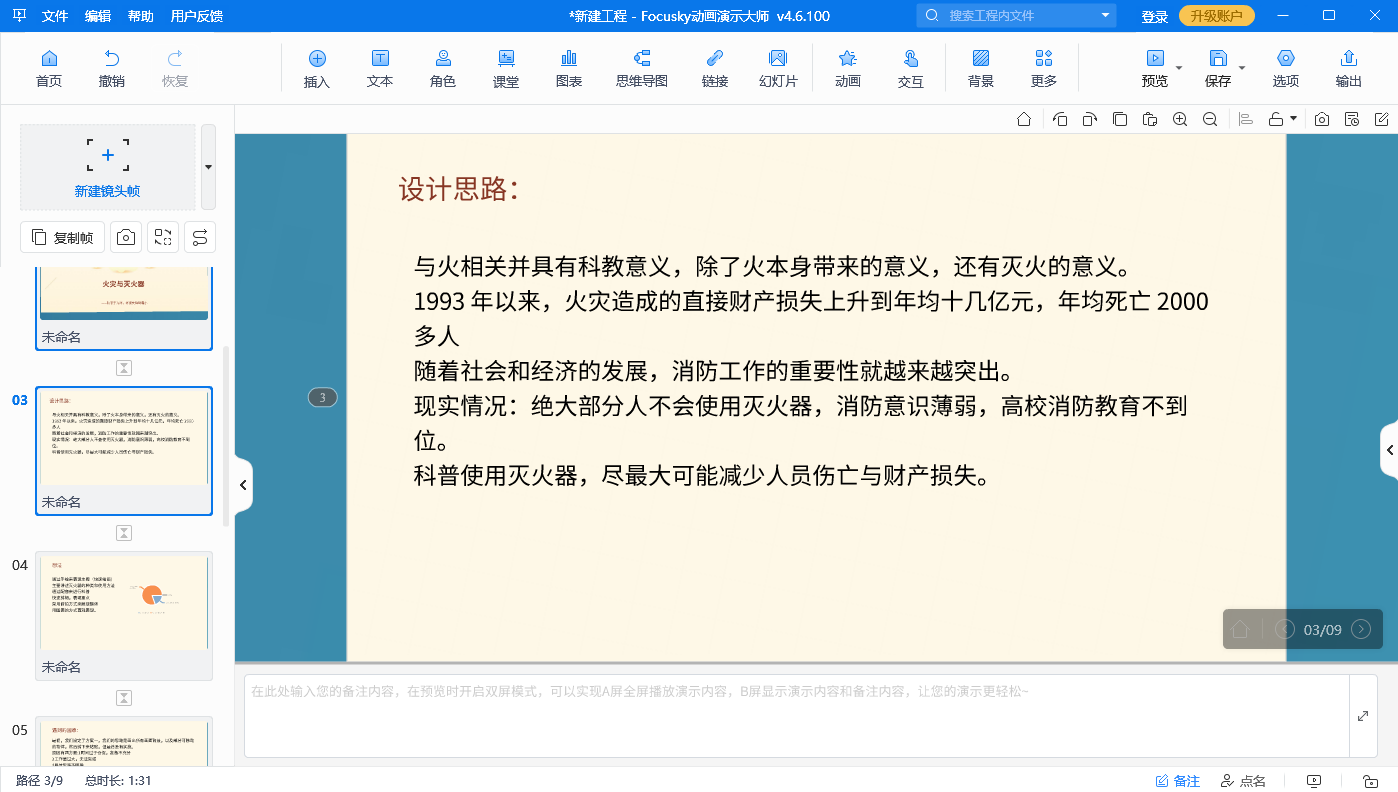
Task: Expand the preview dropdown arrow
Action: click(1179, 68)
